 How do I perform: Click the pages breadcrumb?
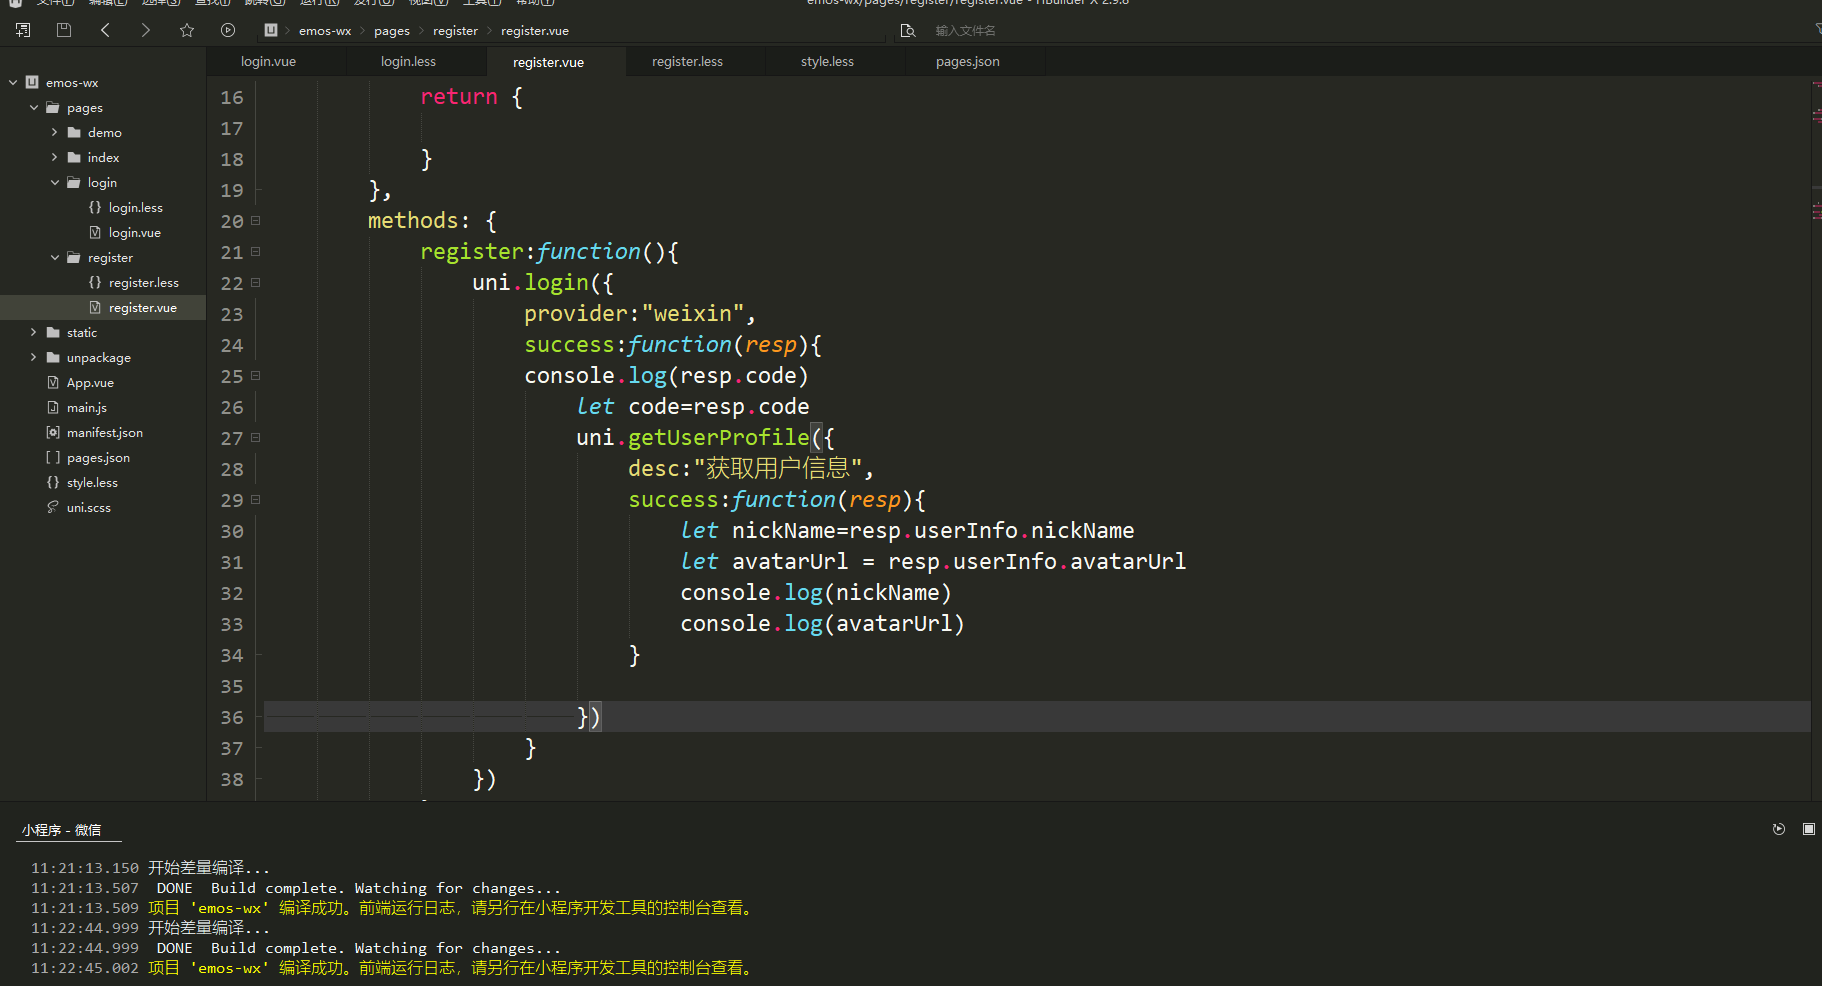coord(392,31)
